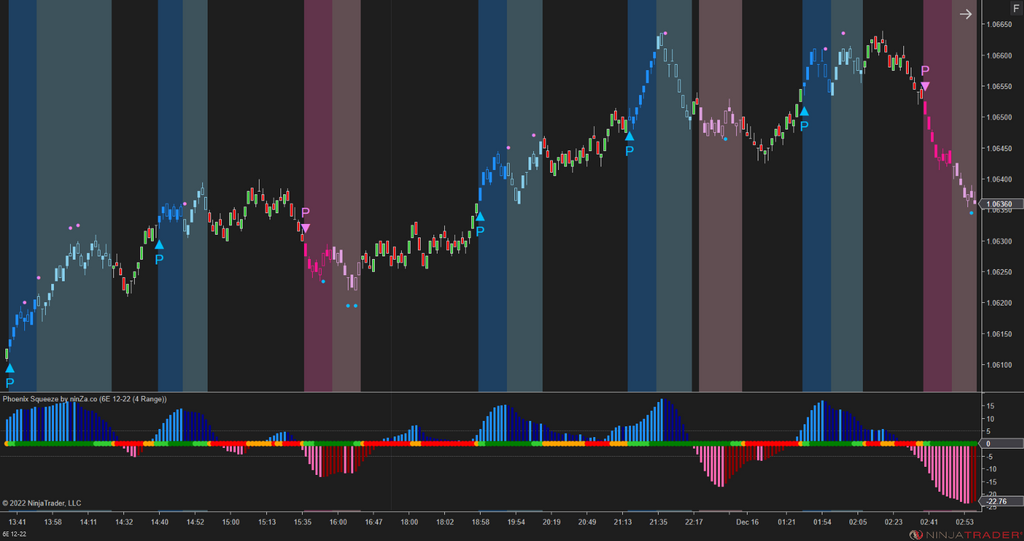Screen dimensions: 1024x541
Task: Click the 02:05 time axis label
Action: pos(857,522)
